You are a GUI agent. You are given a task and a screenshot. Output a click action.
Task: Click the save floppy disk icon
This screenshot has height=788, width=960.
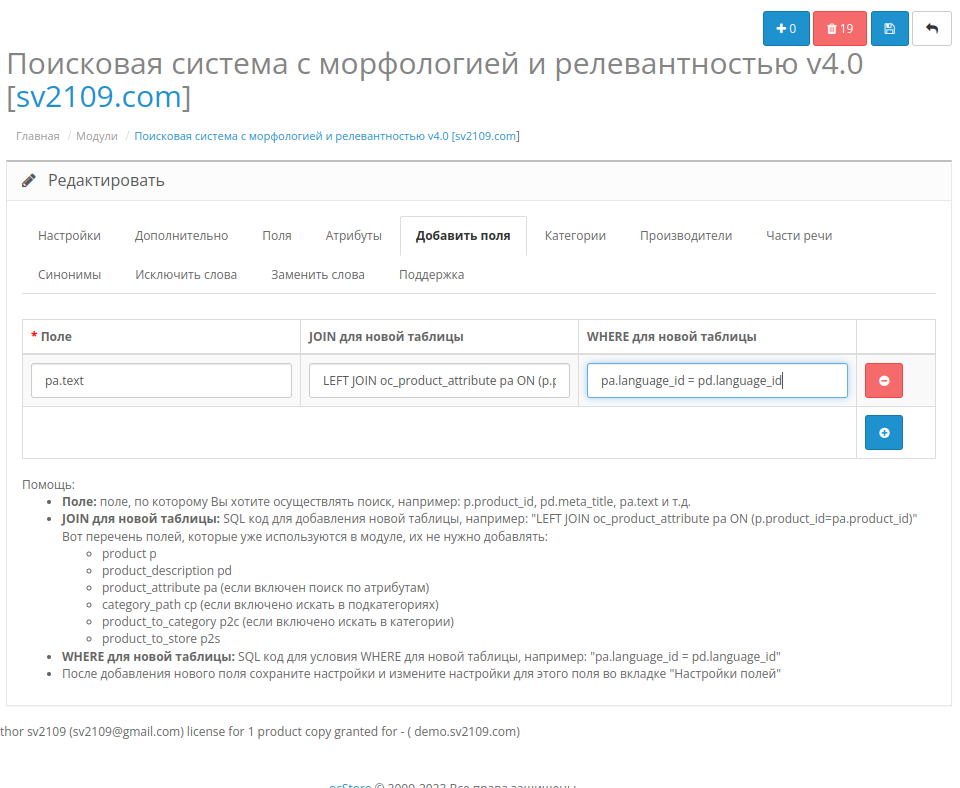(889, 29)
